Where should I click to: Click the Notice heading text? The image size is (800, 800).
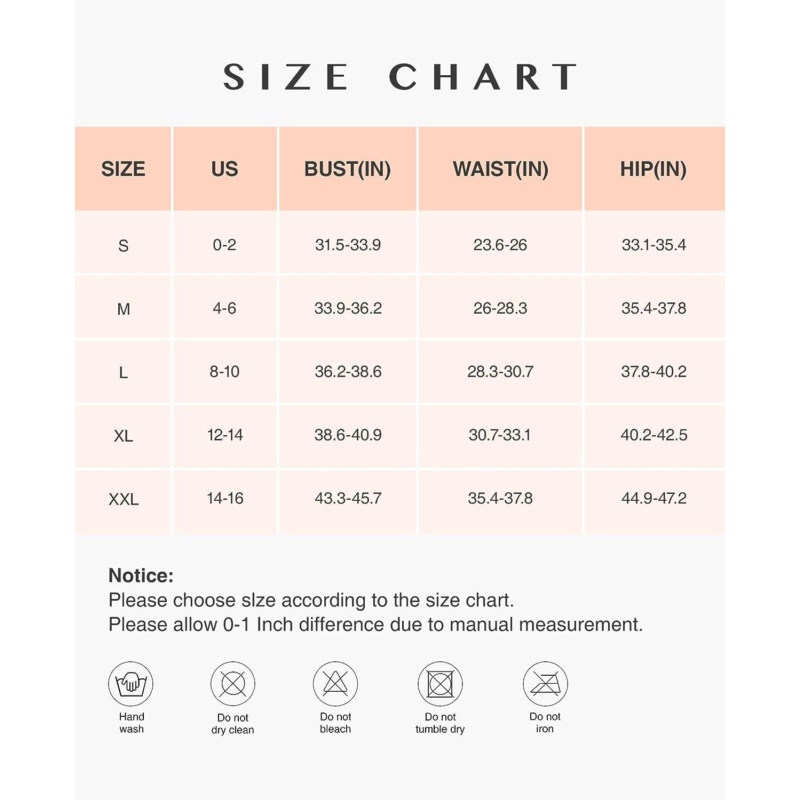pyautogui.click(x=141, y=576)
